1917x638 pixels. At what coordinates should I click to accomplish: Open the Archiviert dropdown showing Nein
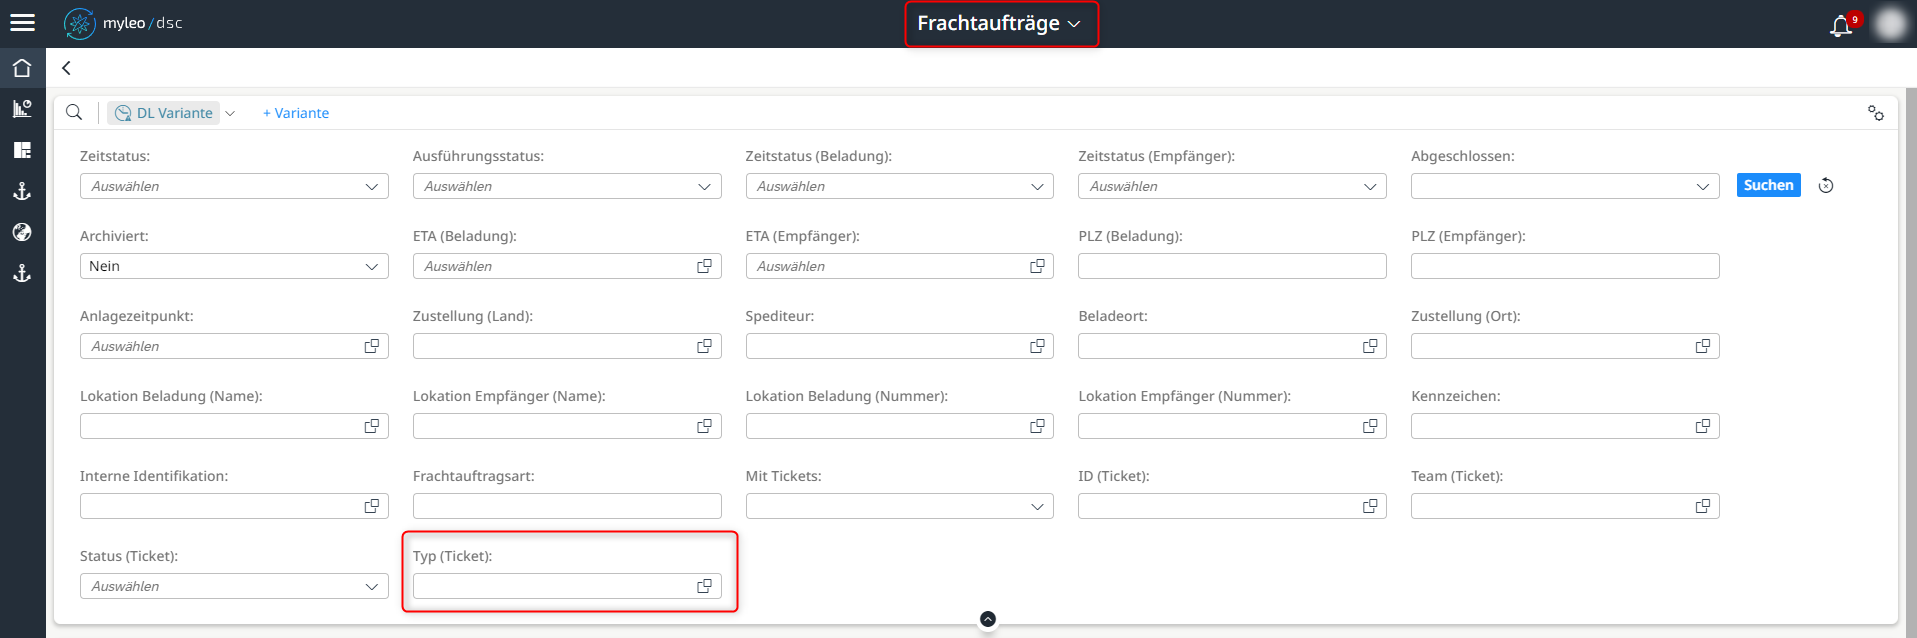[x=234, y=266]
